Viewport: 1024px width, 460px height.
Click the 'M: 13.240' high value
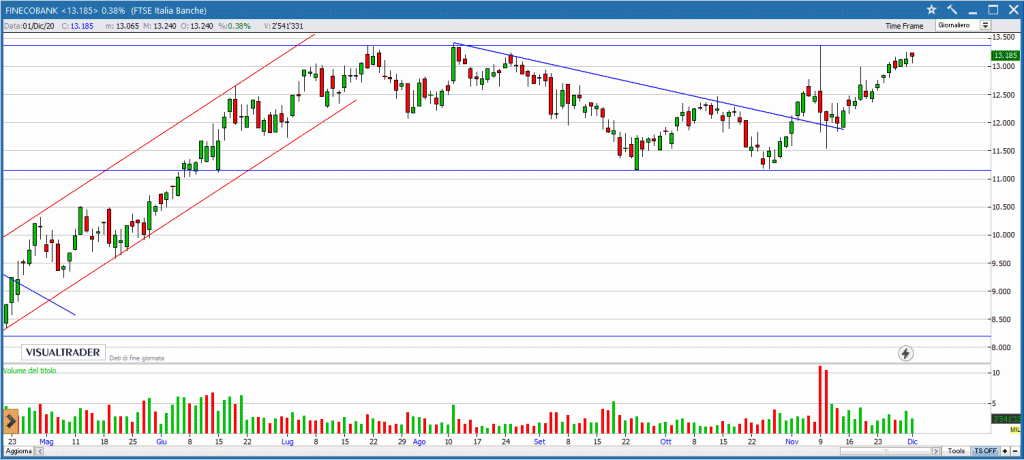coord(160,26)
